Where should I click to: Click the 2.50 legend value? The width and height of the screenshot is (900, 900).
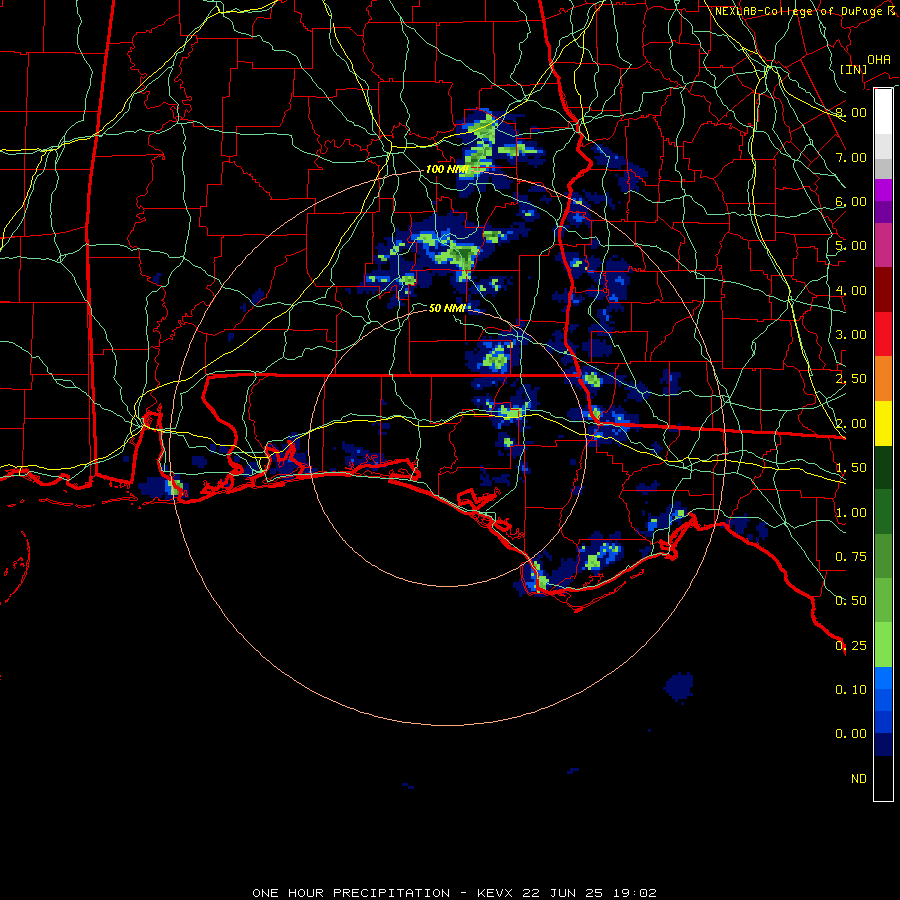850,379
